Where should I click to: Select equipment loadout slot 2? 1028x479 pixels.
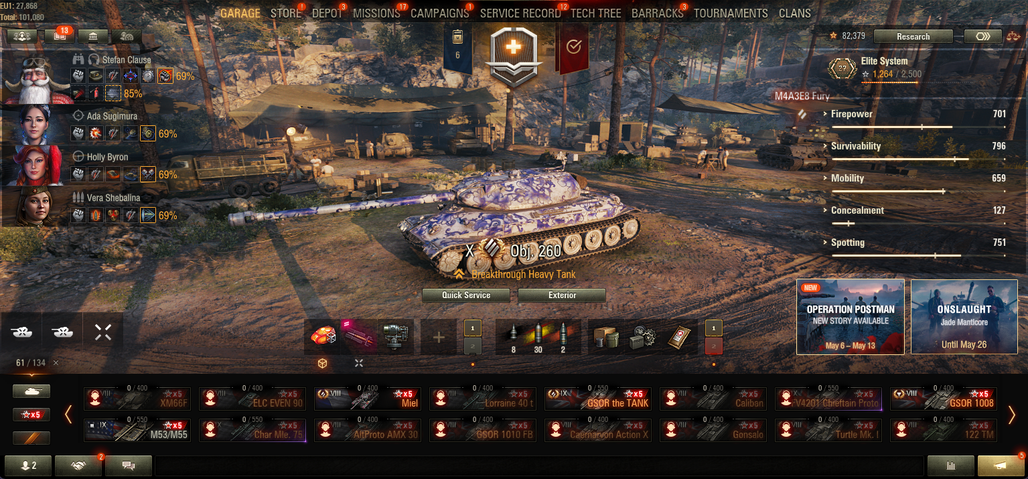point(473,347)
